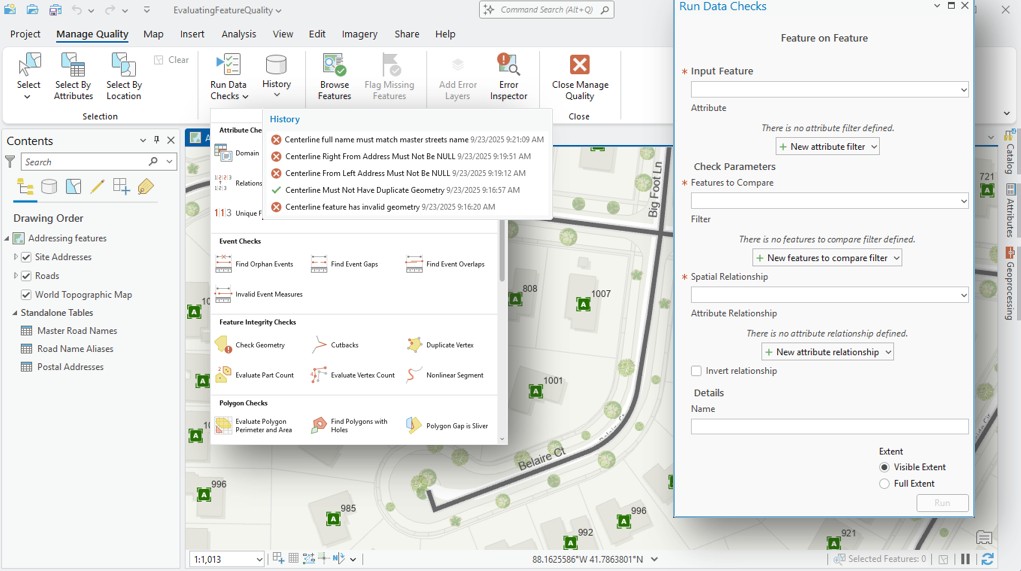Image resolution: width=1021 pixels, height=571 pixels.
Task: Click the checks gallery scrollbar
Action: pos(501,251)
